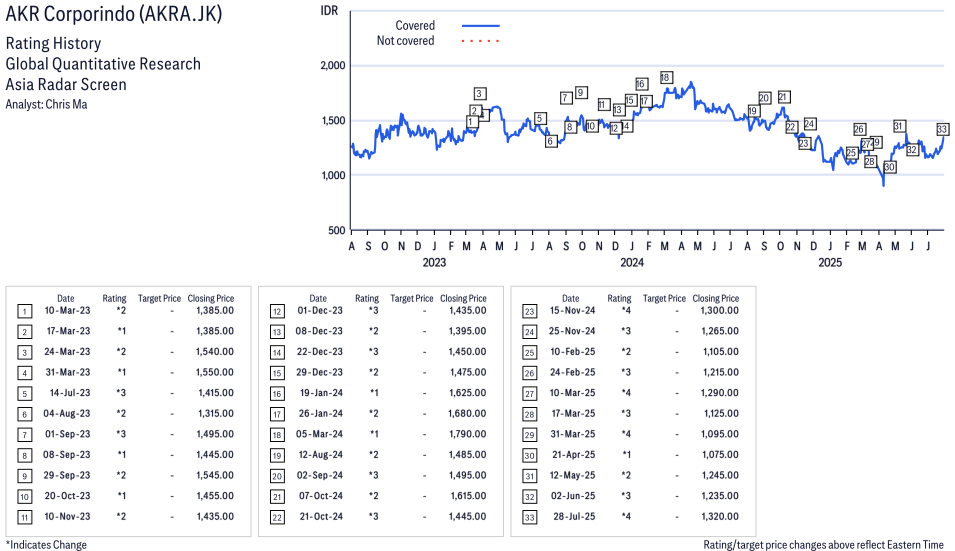The image size is (955, 551).
Task: Click the 29-Sep-23 date cell
Action: 67,476
